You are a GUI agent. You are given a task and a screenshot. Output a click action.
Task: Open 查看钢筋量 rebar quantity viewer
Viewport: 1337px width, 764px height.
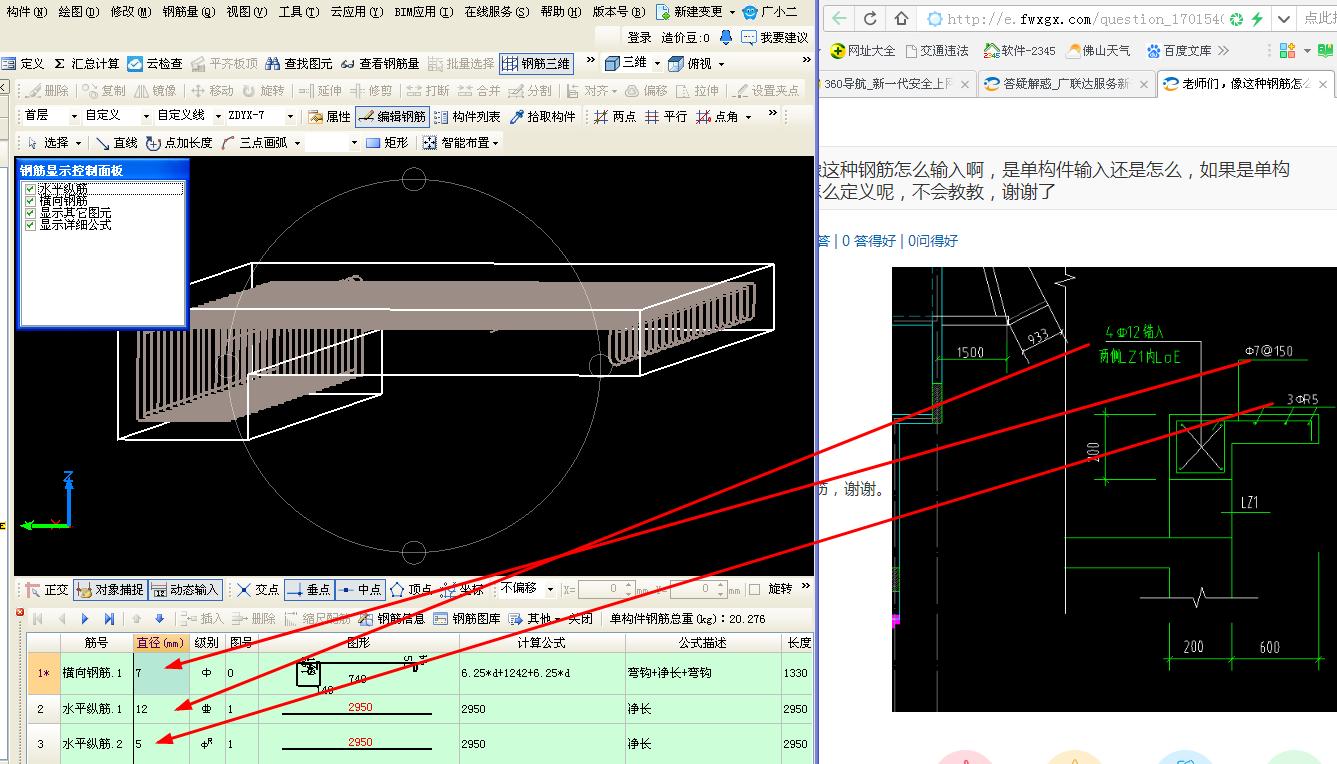[380, 63]
